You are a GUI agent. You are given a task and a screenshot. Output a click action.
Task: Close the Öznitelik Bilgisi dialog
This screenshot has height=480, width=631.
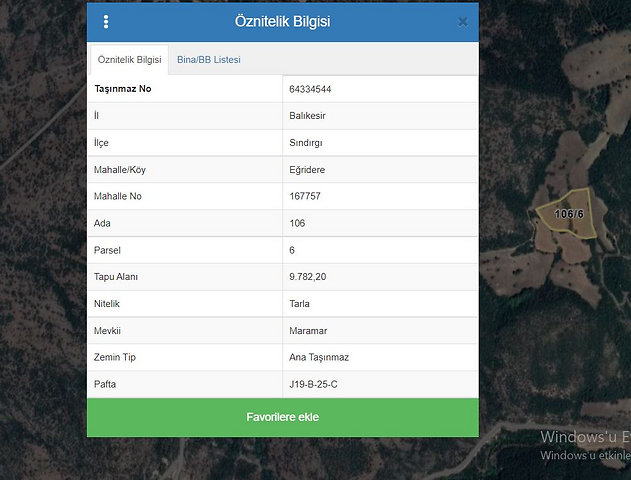pos(462,21)
